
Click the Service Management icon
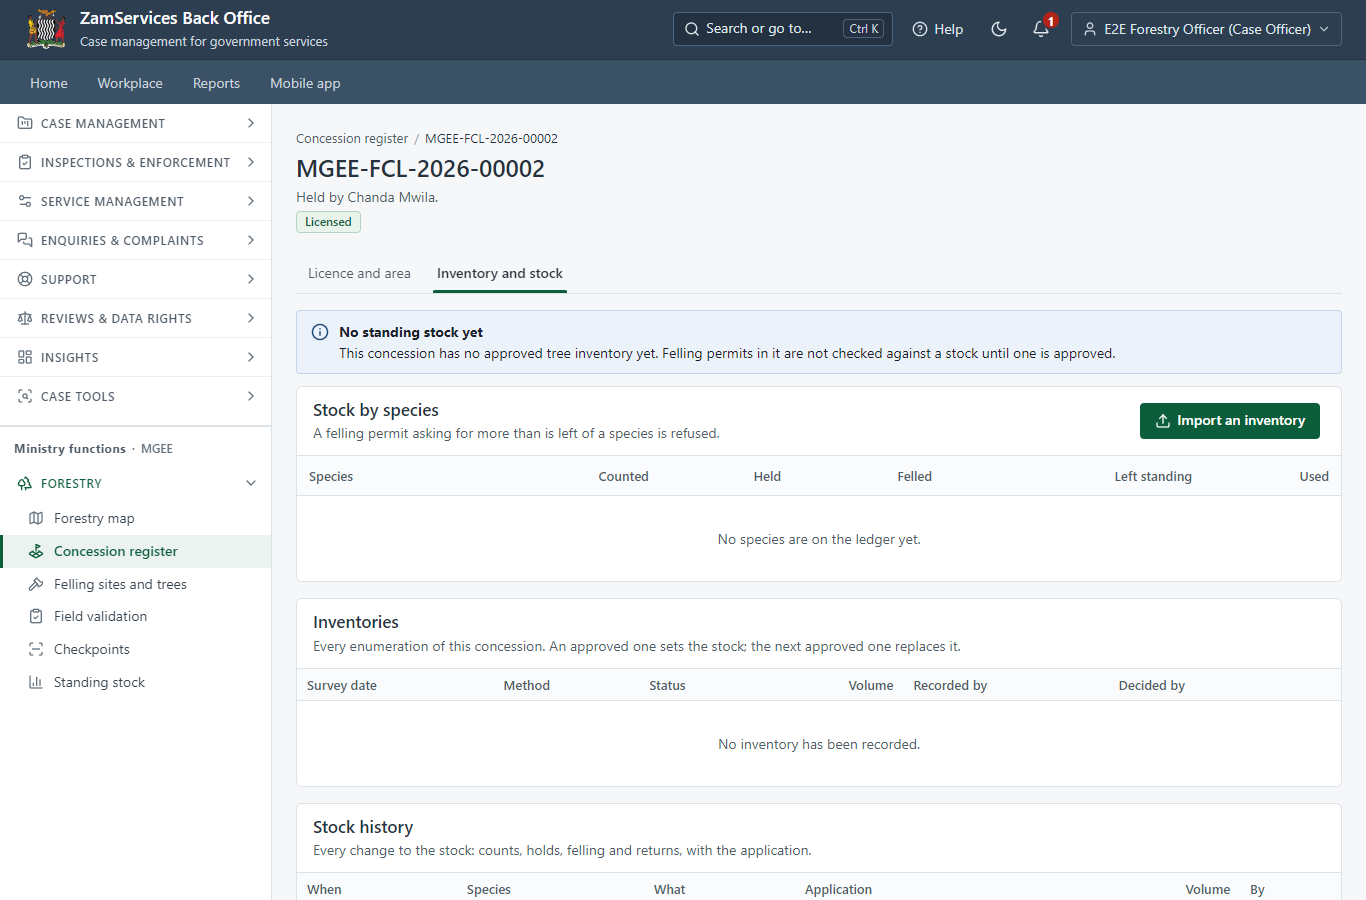coord(25,201)
